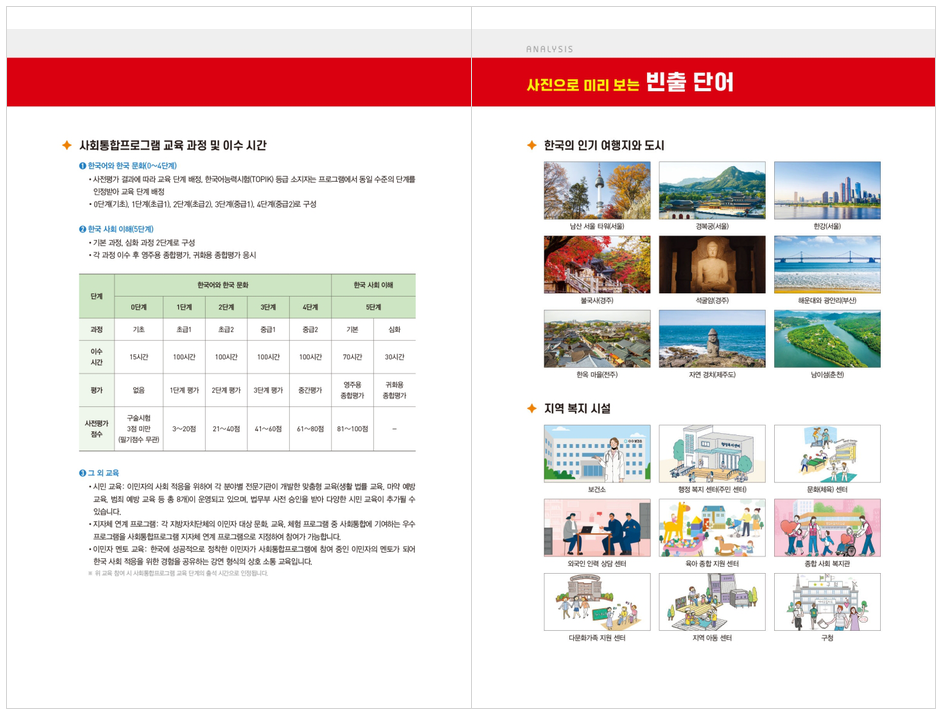The height and width of the screenshot is (715, 943).
Task: Select the 종합 사회 복지관 illustration
Action: tap(827, 527)
